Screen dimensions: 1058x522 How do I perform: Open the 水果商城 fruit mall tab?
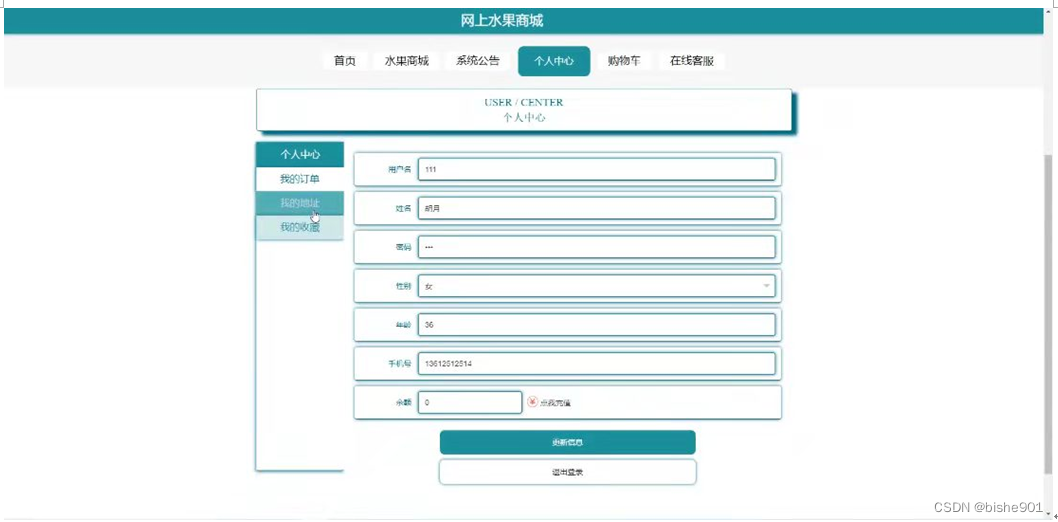[x=407, y=61]
